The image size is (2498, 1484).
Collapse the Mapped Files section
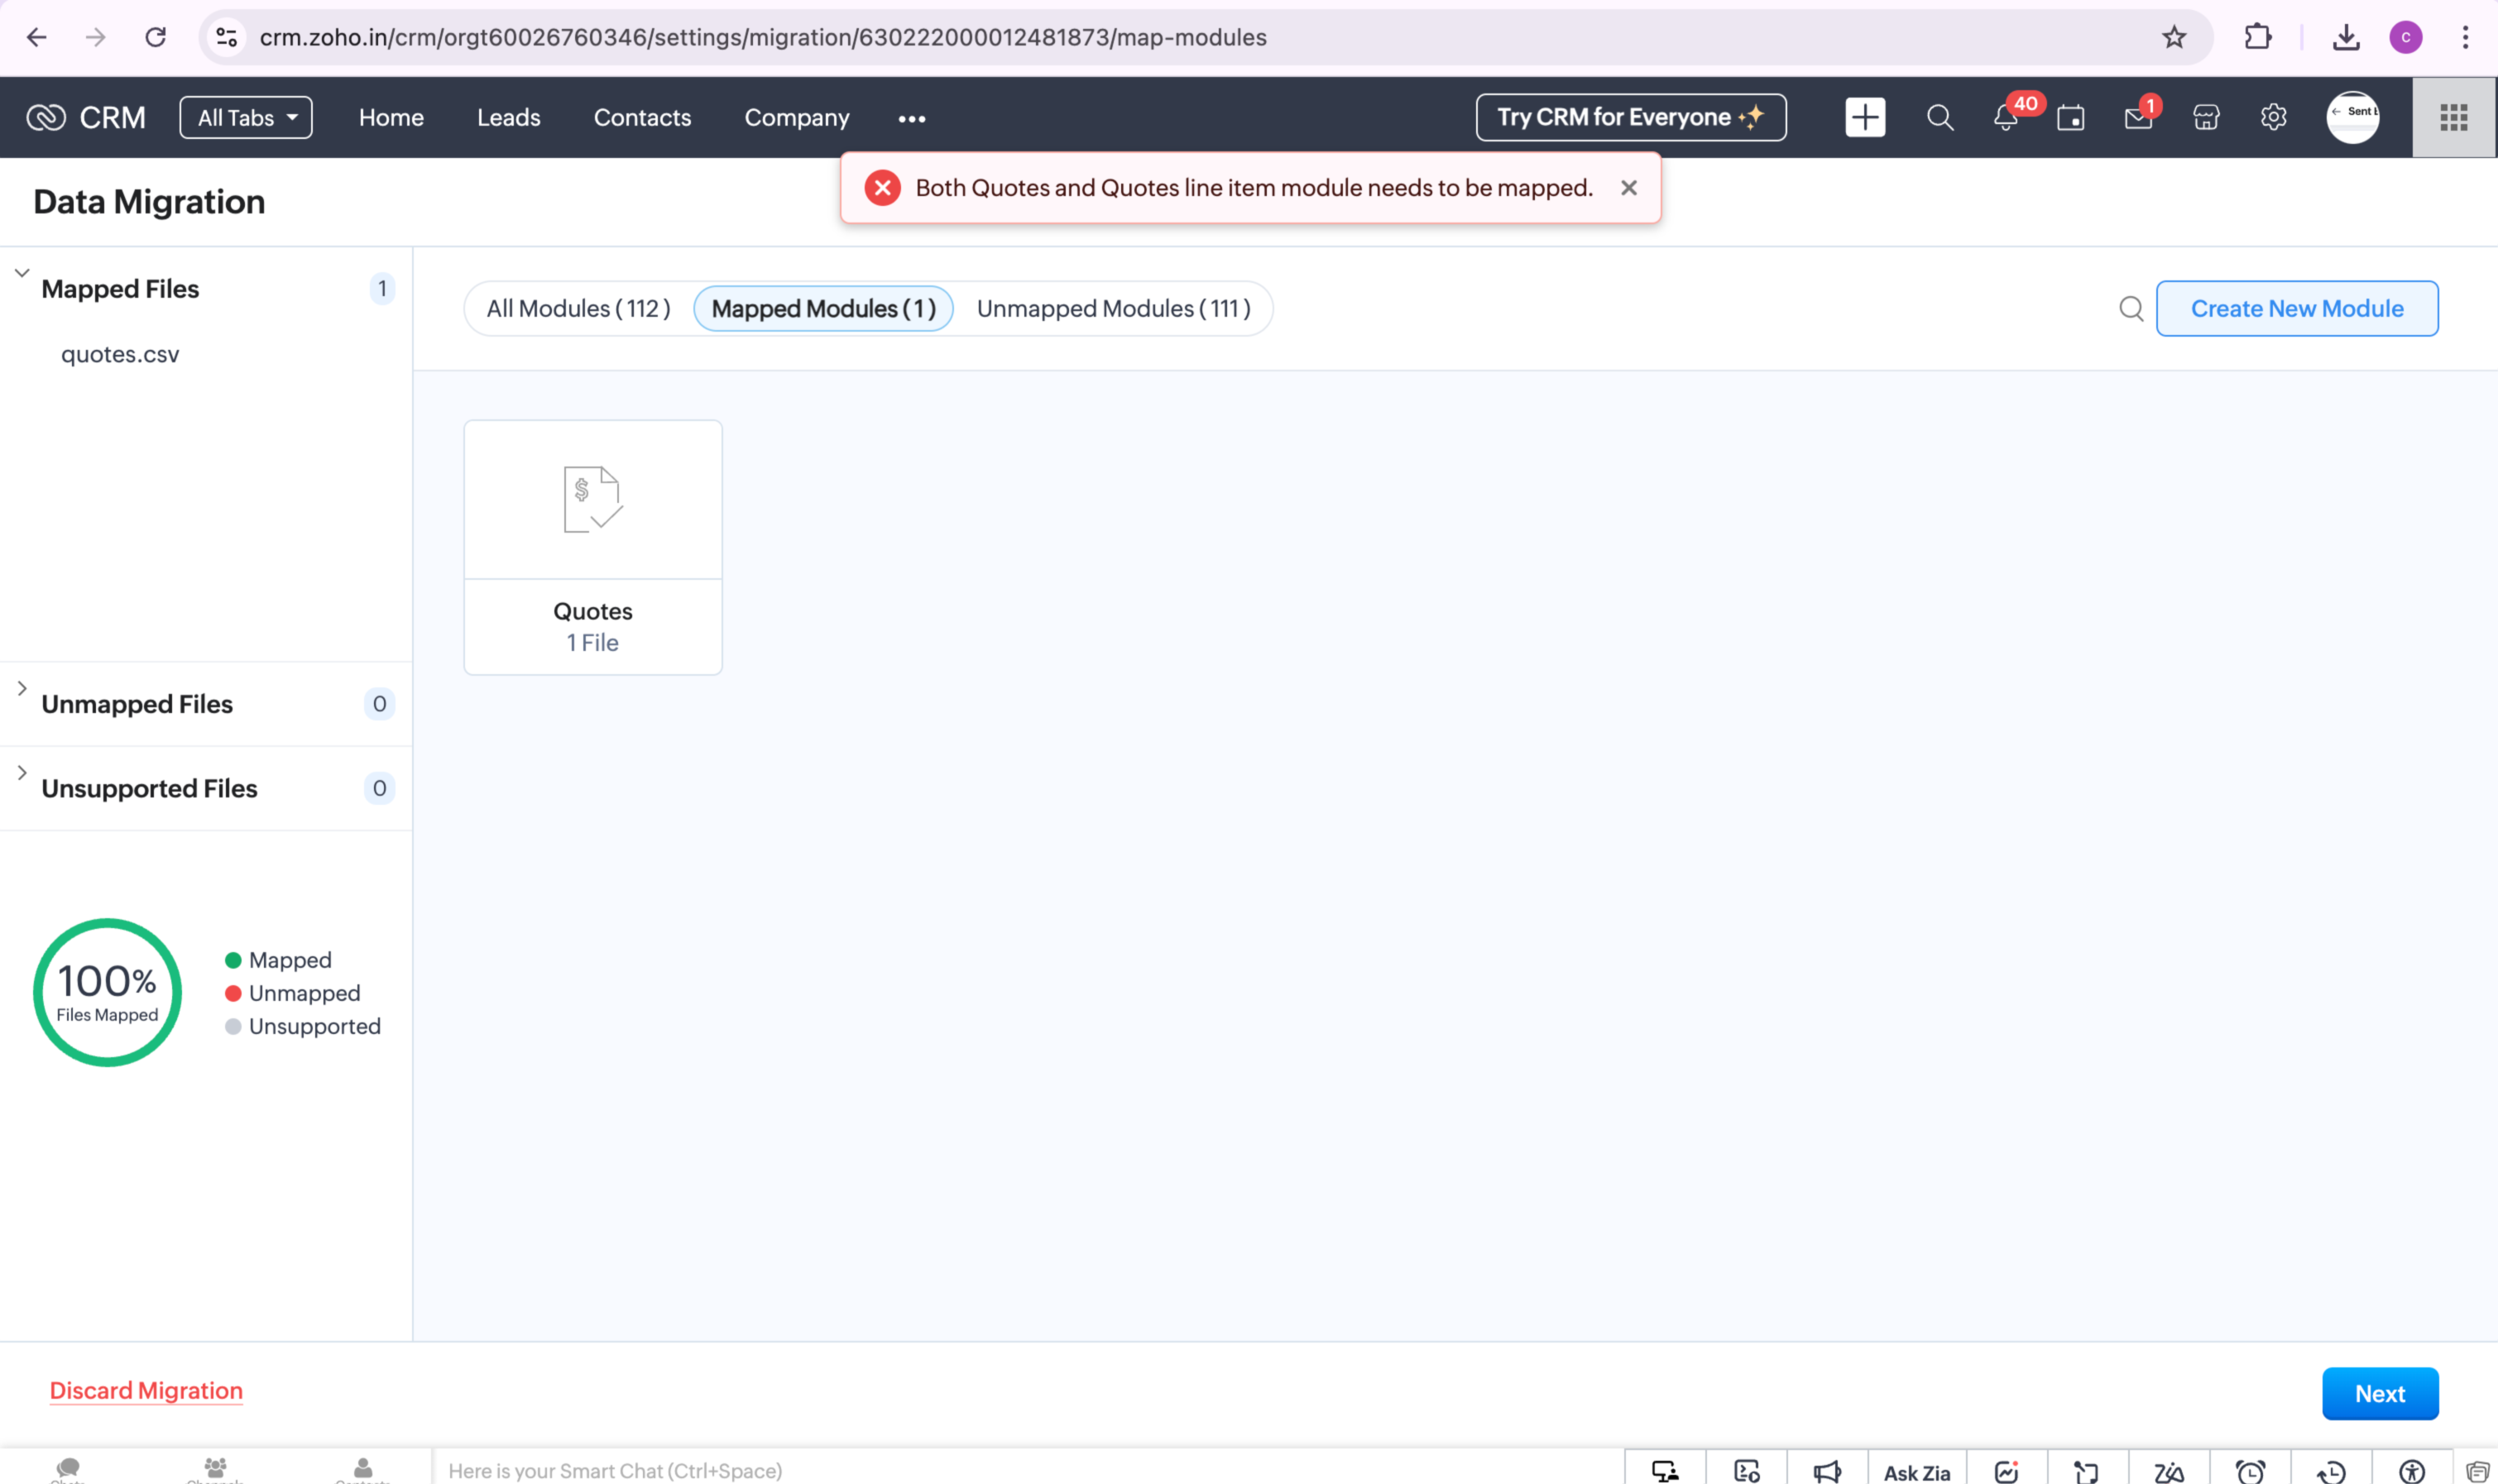click(x=22, y=273)
